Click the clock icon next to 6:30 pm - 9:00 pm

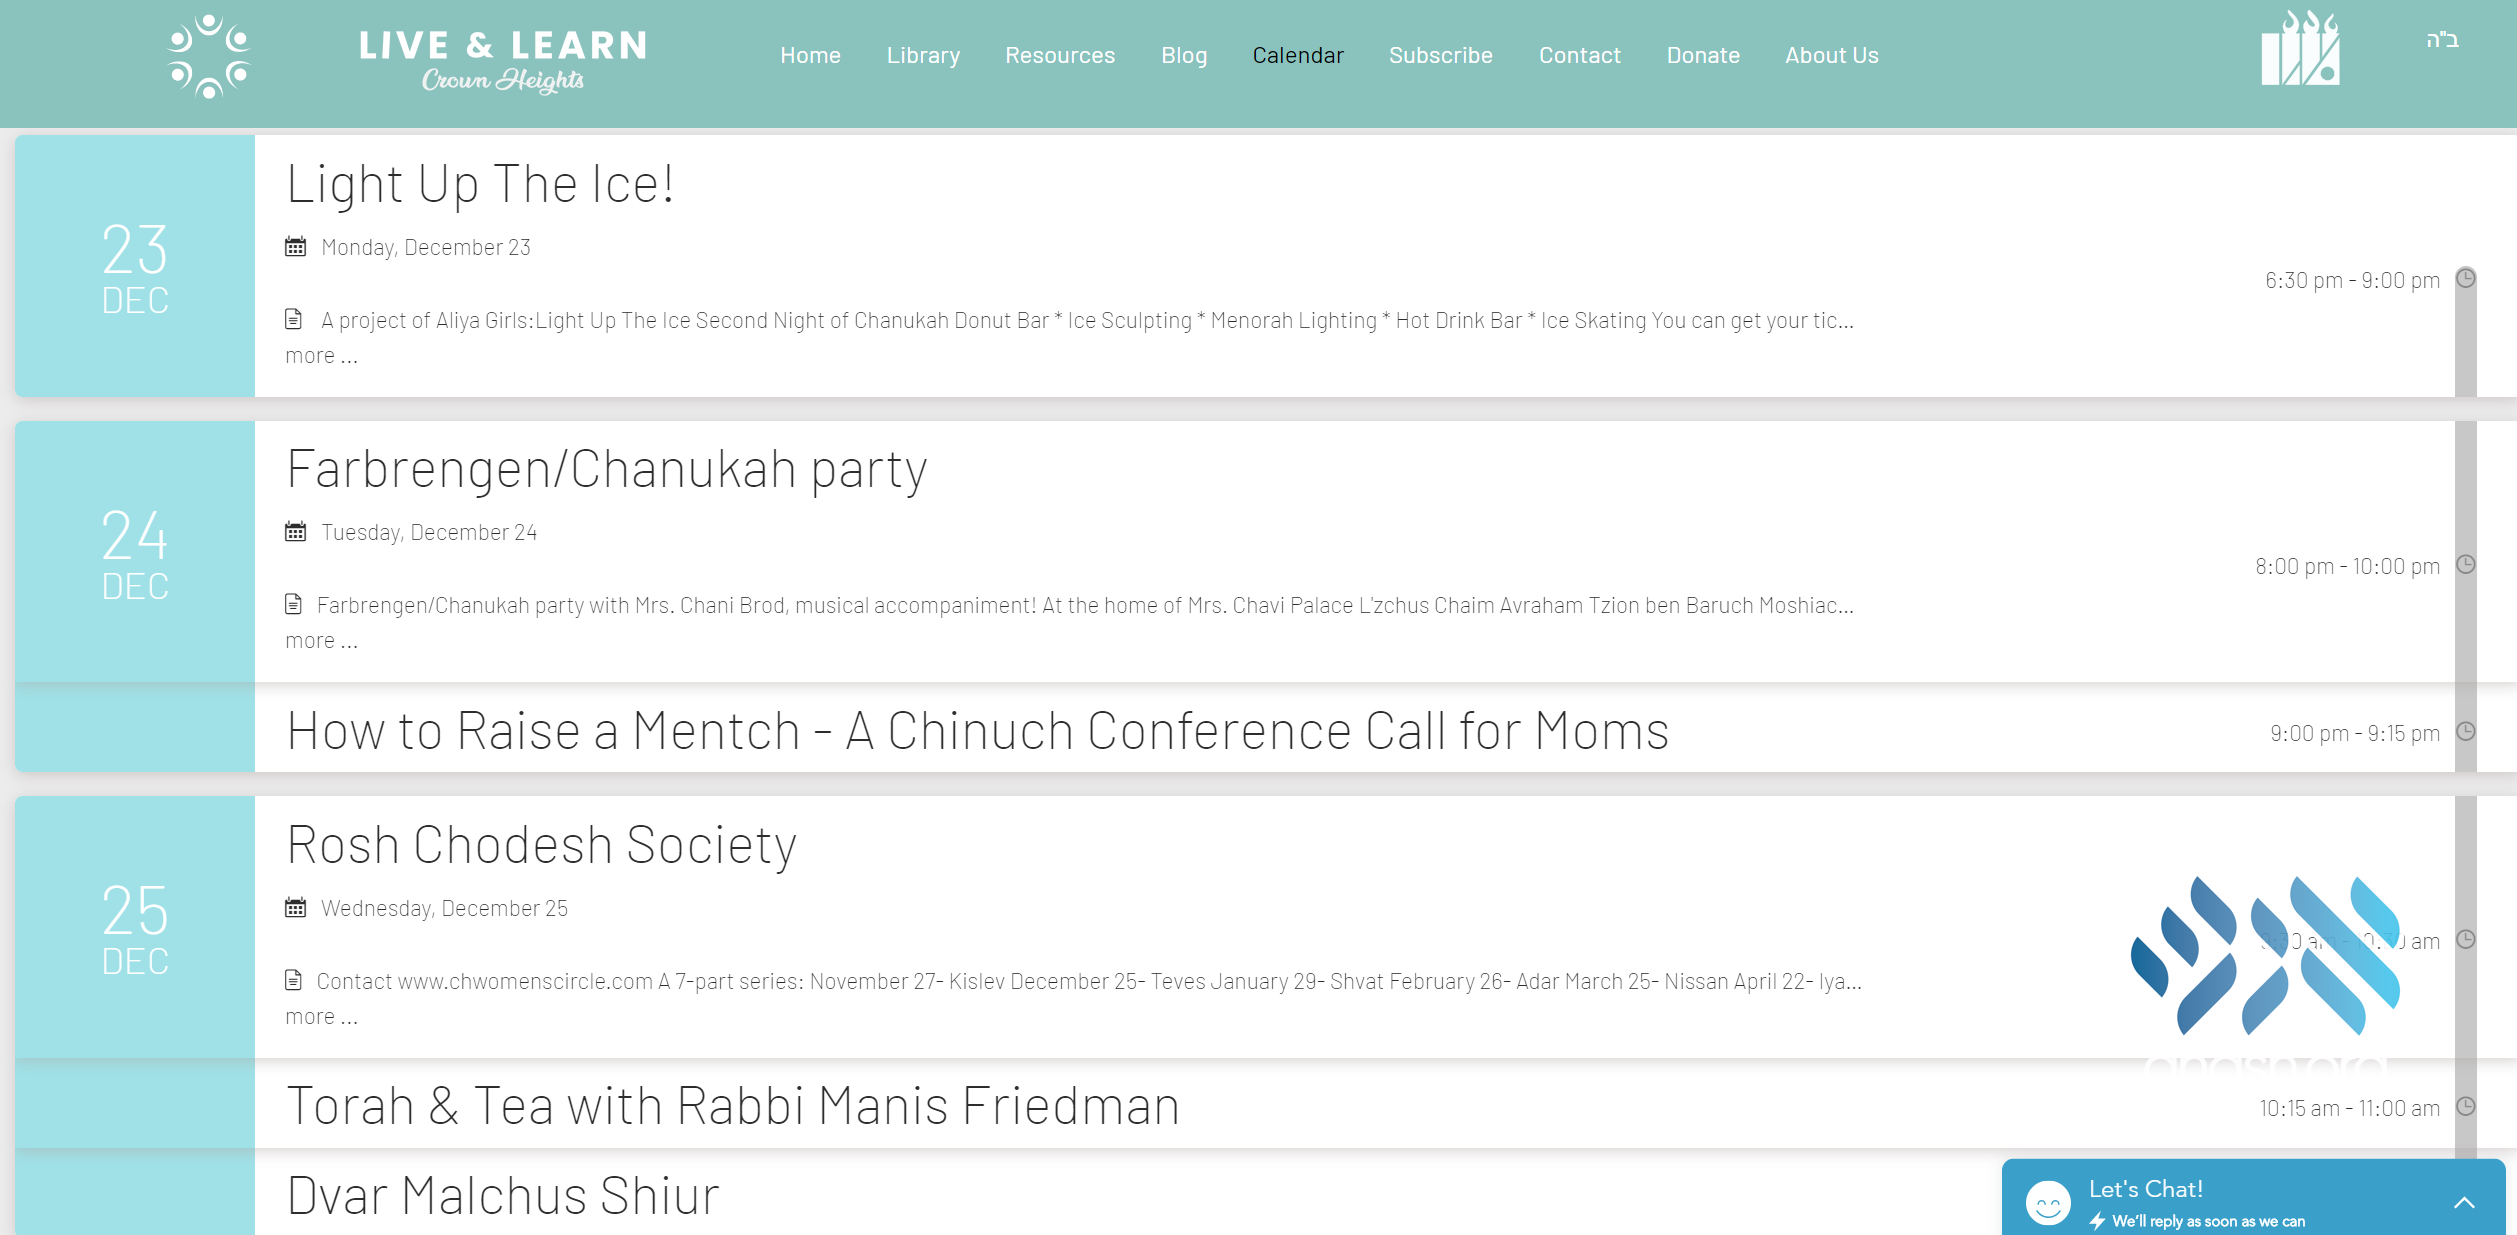[2466, 279]
